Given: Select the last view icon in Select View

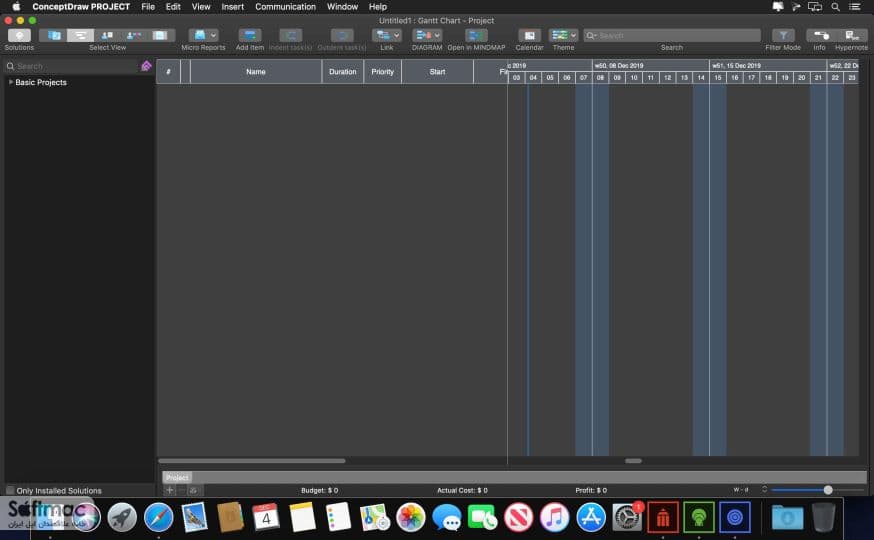Looking at the screenshot, I should click(x=160, y=35).
